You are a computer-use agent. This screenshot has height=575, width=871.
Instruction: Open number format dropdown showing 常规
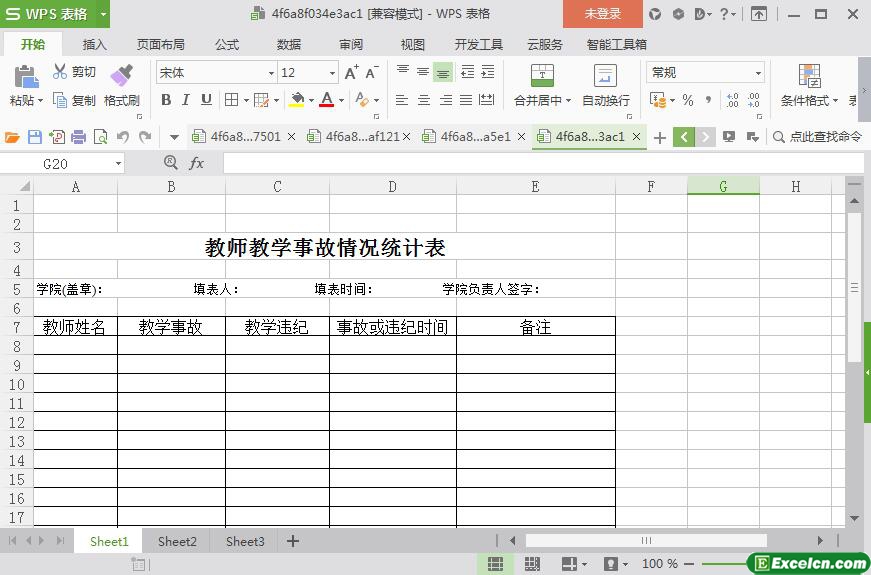tap(758, 73)
